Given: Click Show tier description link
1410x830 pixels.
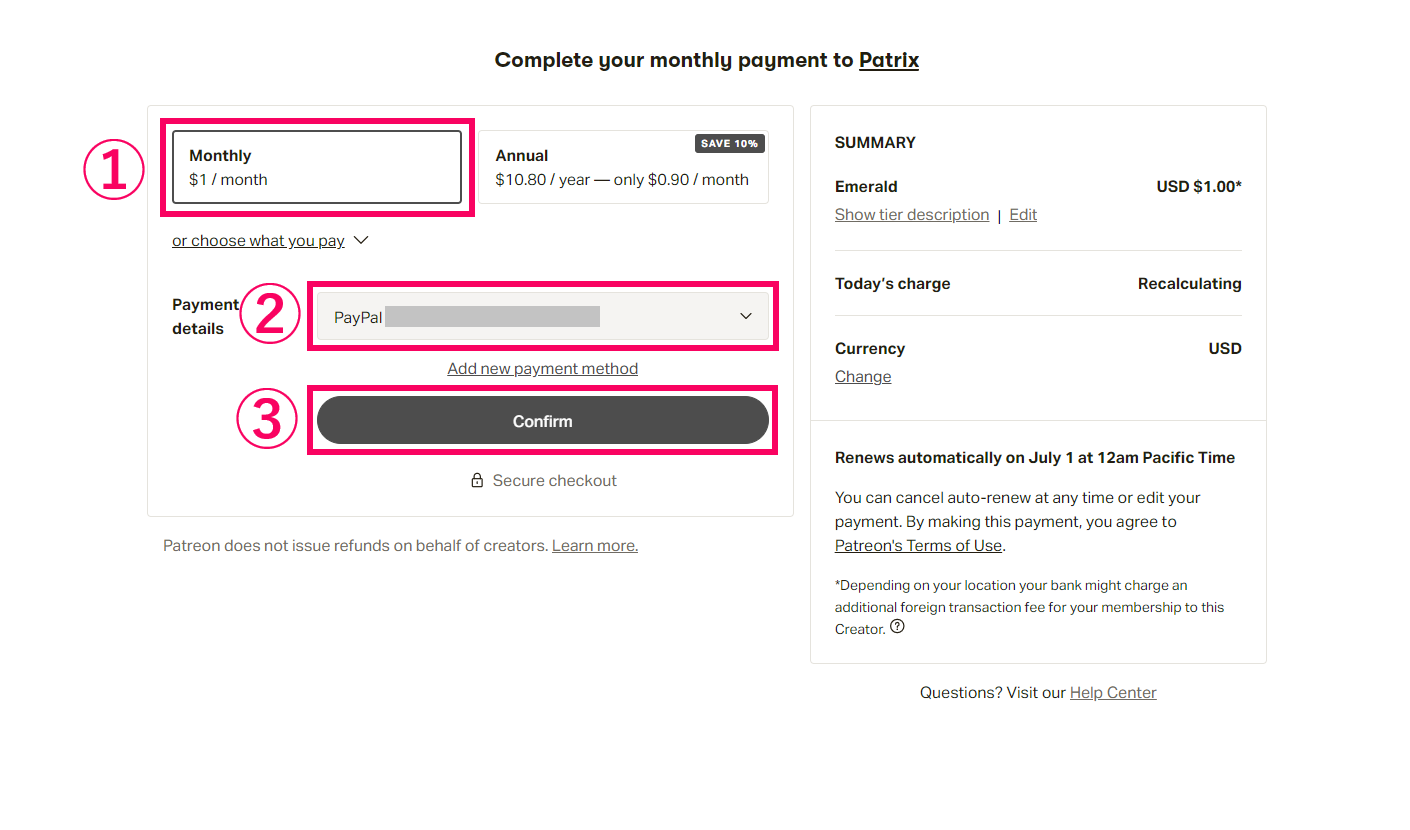Looking at the screenshot, I should pos(912,215).
